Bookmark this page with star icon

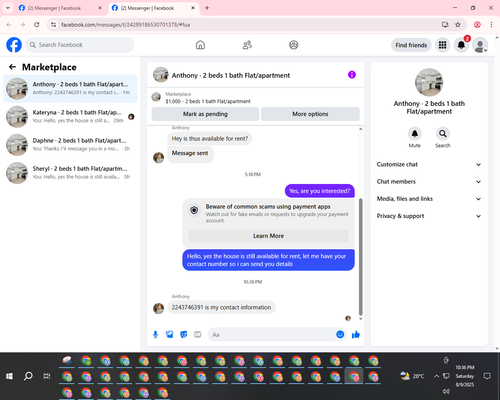(x=458, y=24)
